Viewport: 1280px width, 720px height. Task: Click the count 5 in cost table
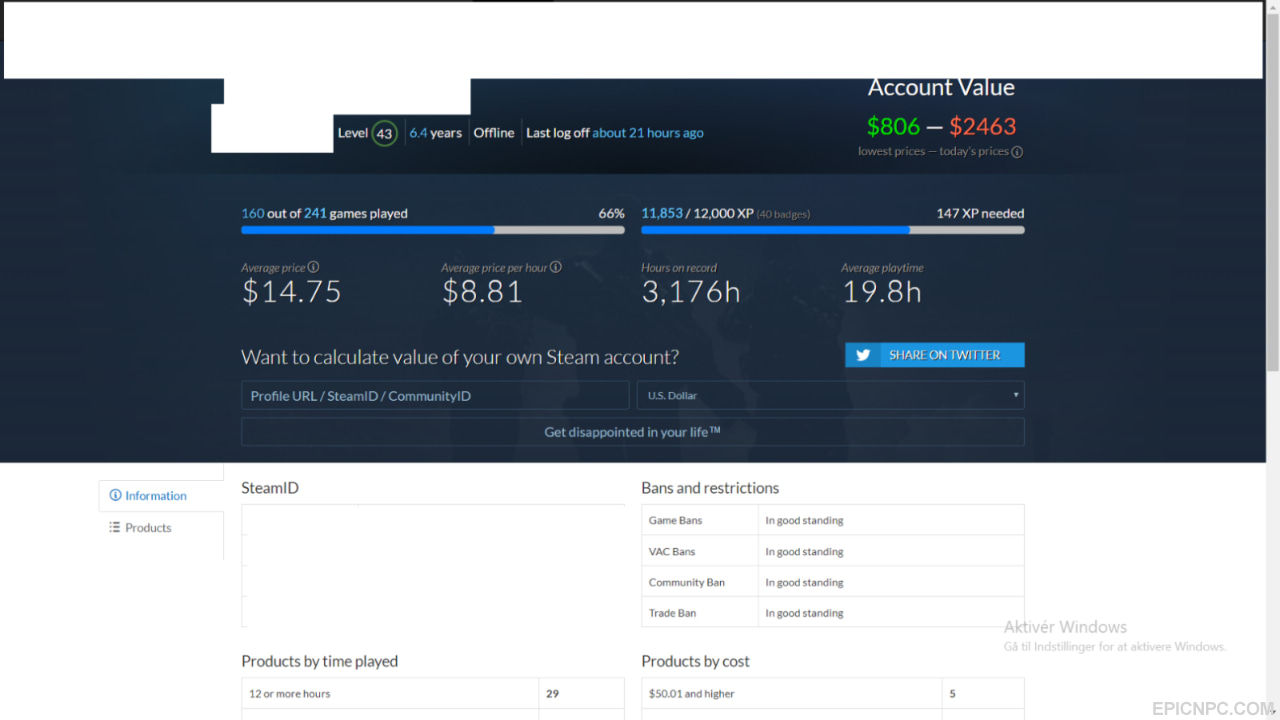[x=952, y=693]
